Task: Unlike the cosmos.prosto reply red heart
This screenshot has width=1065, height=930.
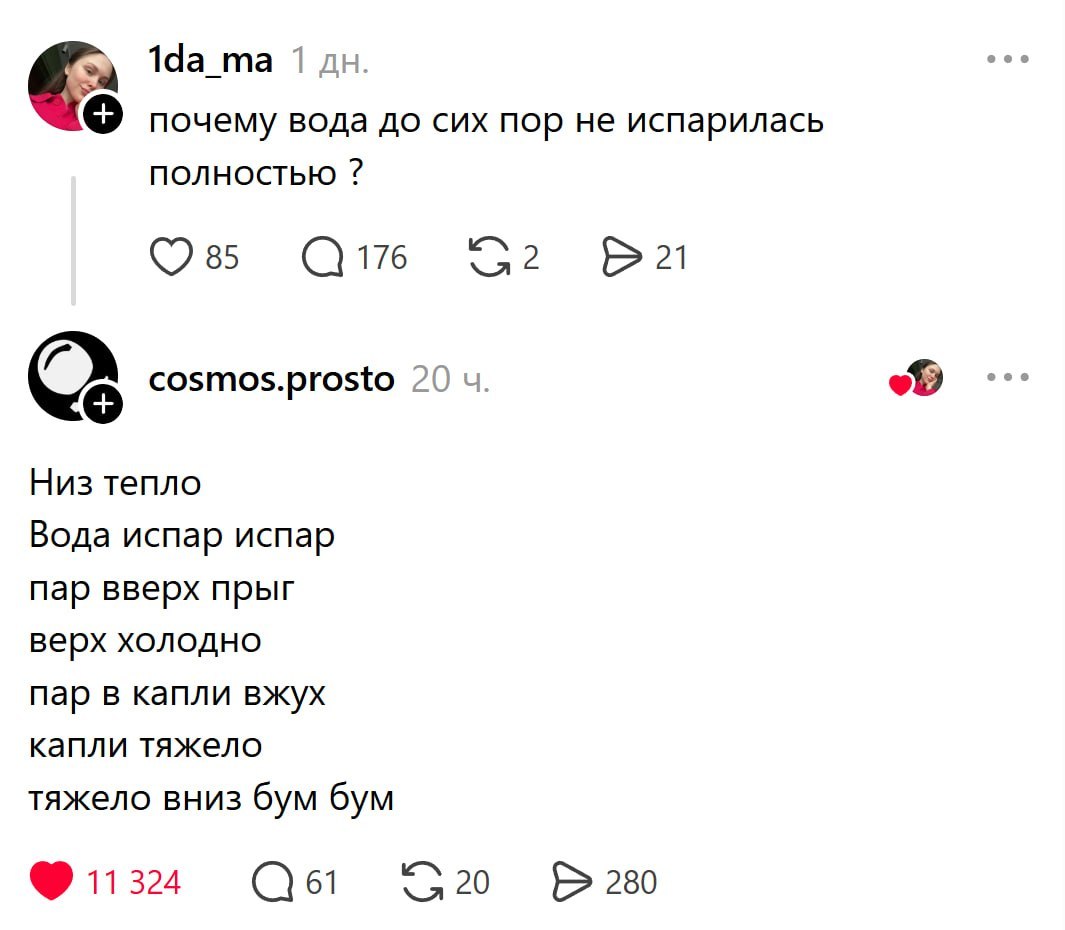Action: [x=51, y=882]
